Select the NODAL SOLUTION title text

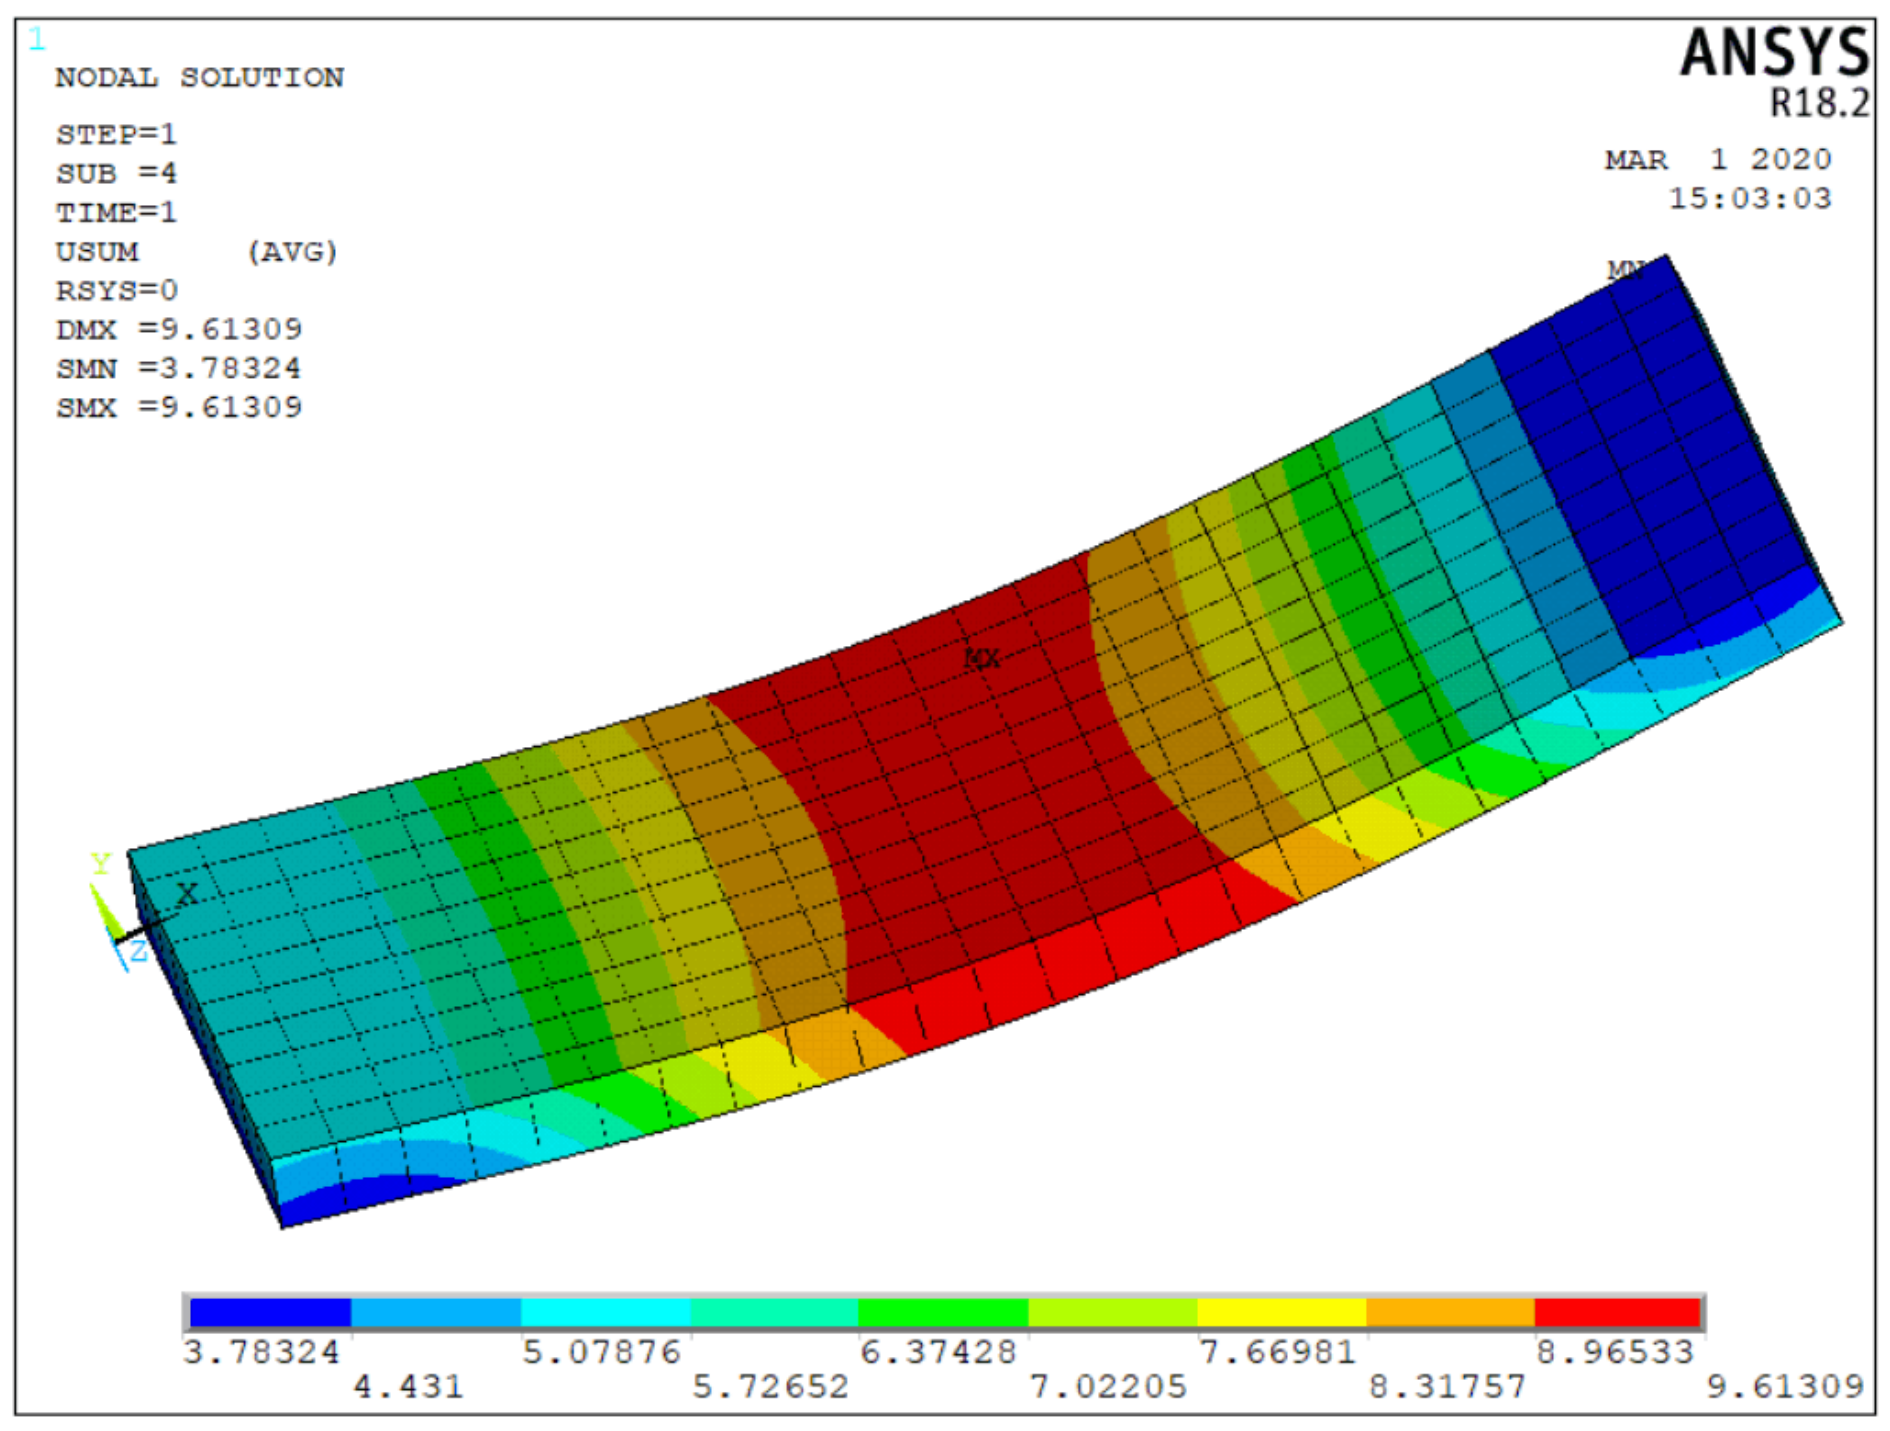[199, 78]
